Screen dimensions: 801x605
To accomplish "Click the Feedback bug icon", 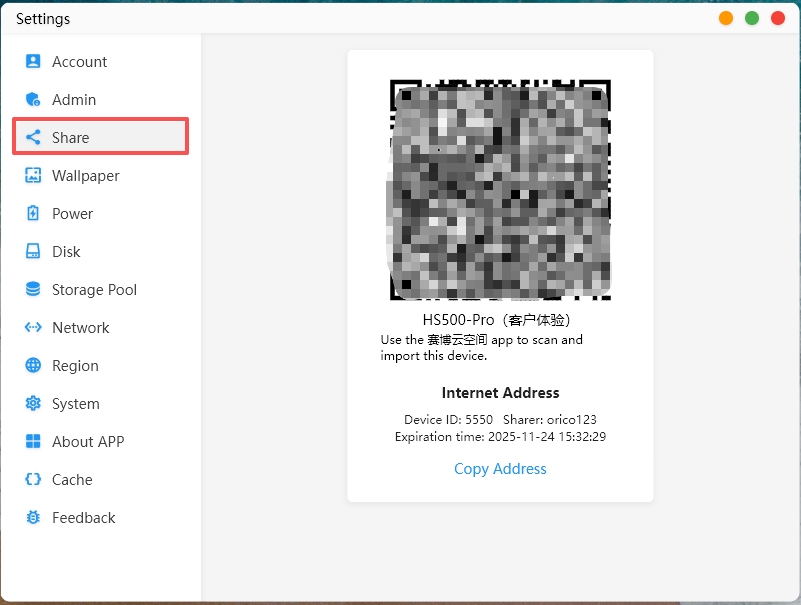I will [33, 517].
